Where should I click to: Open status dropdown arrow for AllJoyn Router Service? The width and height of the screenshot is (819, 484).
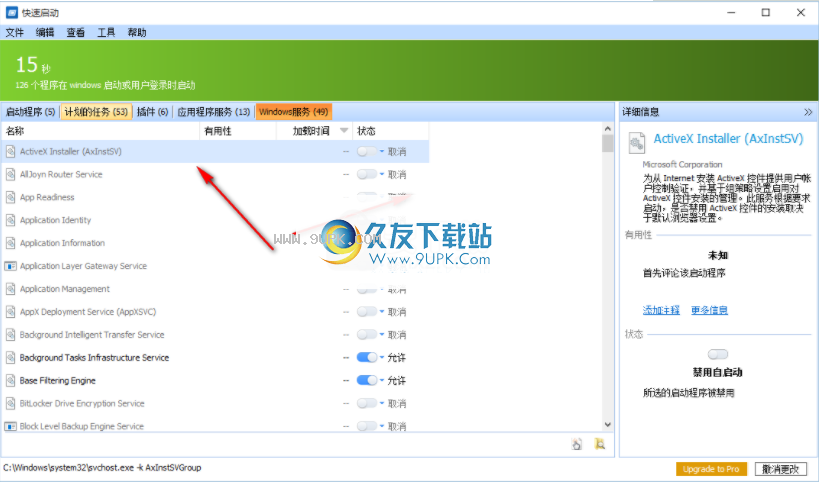pos(382,174)
